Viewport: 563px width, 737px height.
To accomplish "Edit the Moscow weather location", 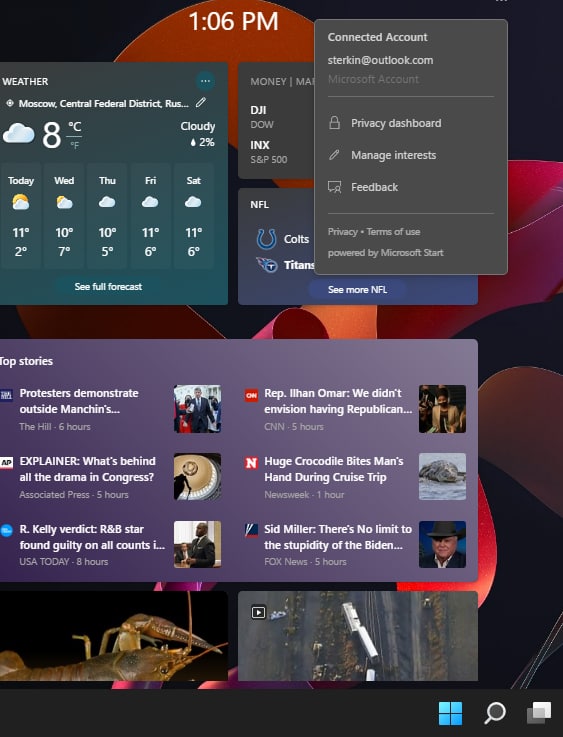I will (201, 102).
